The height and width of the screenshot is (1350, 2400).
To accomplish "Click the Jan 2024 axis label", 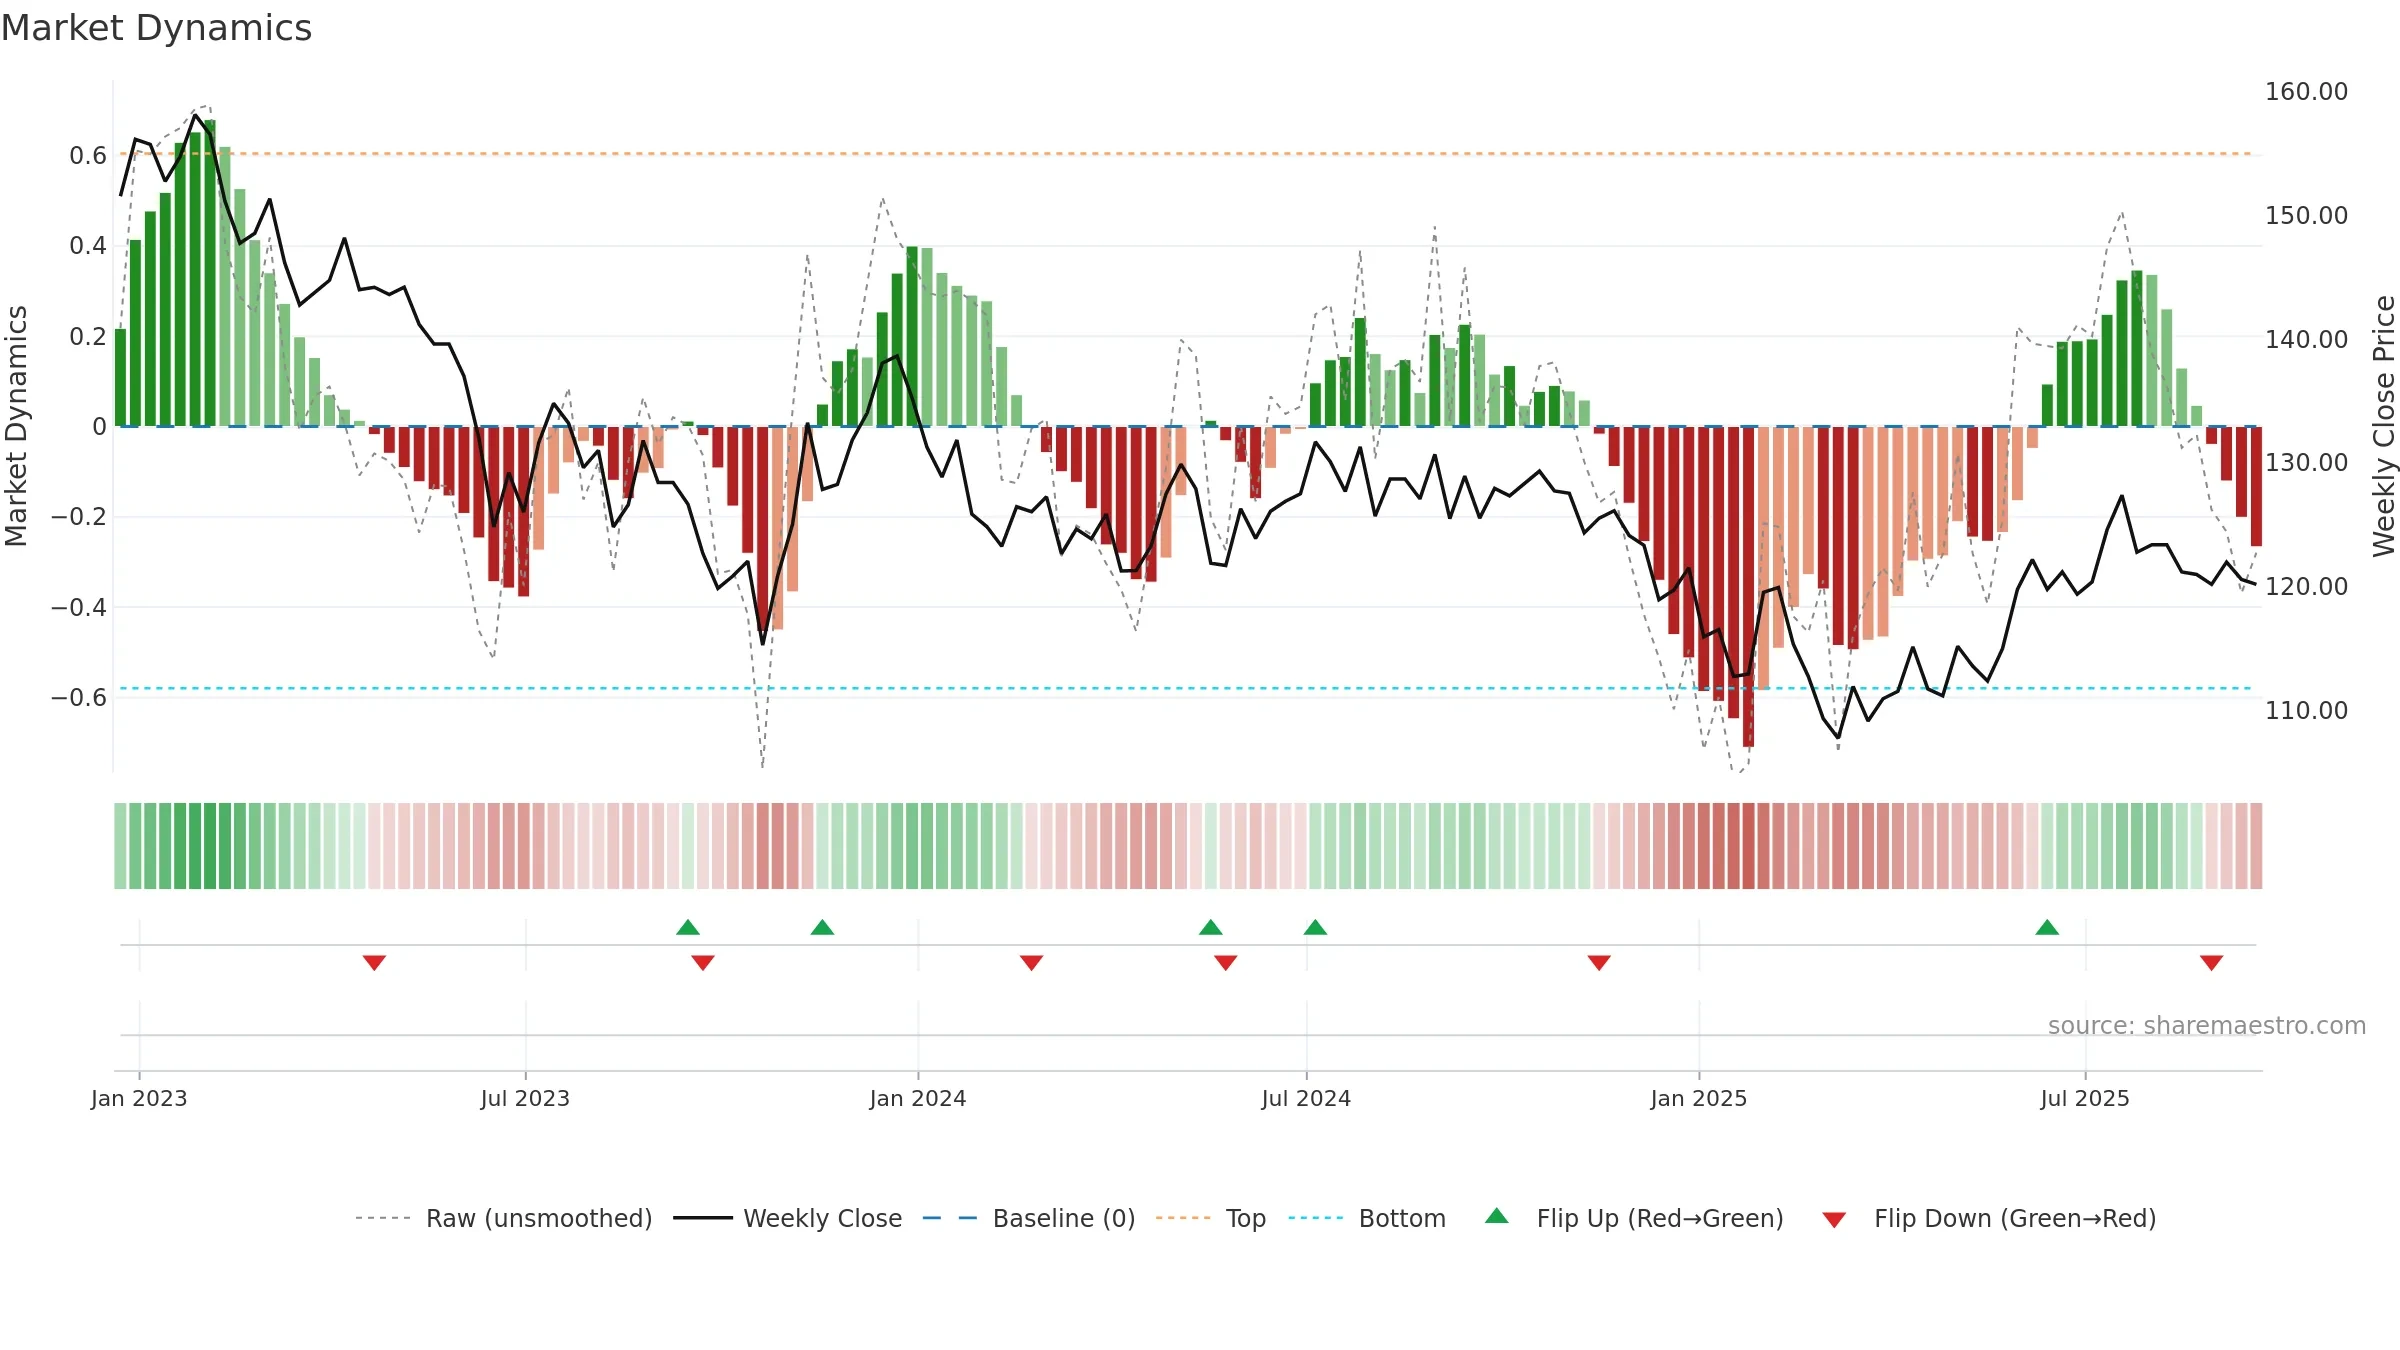I will pos(918,1098).
